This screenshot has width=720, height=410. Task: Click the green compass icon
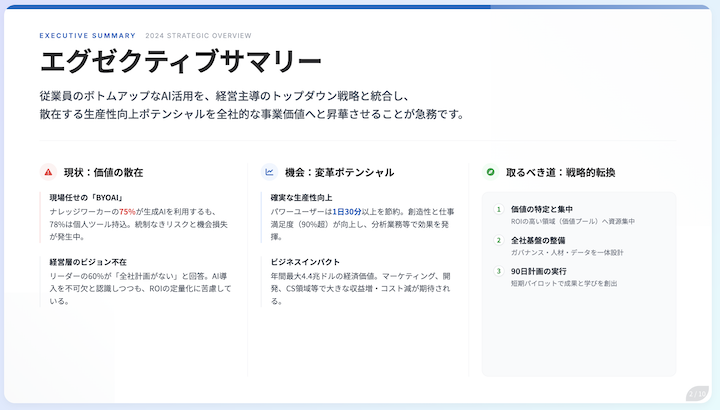(x=490, y=172)
